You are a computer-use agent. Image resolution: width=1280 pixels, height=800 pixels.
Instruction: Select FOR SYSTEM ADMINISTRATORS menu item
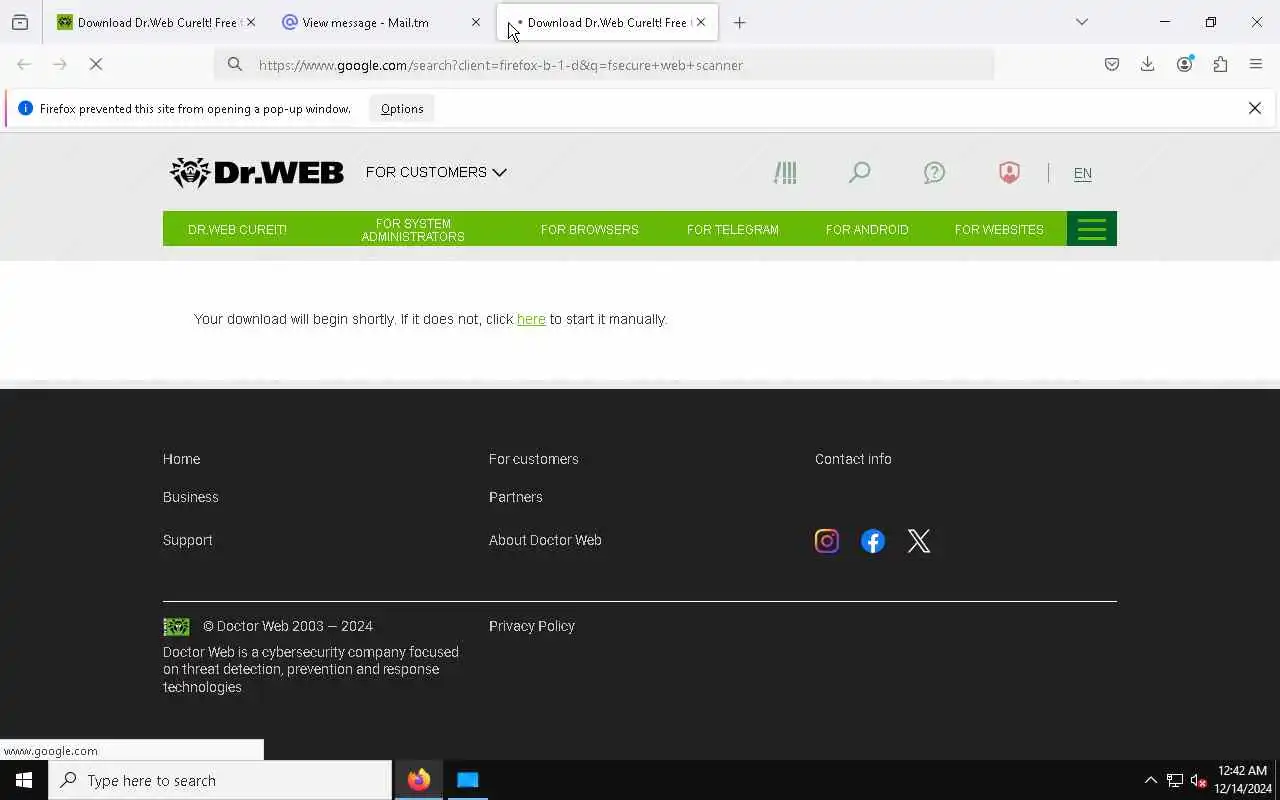click(413, 229)
